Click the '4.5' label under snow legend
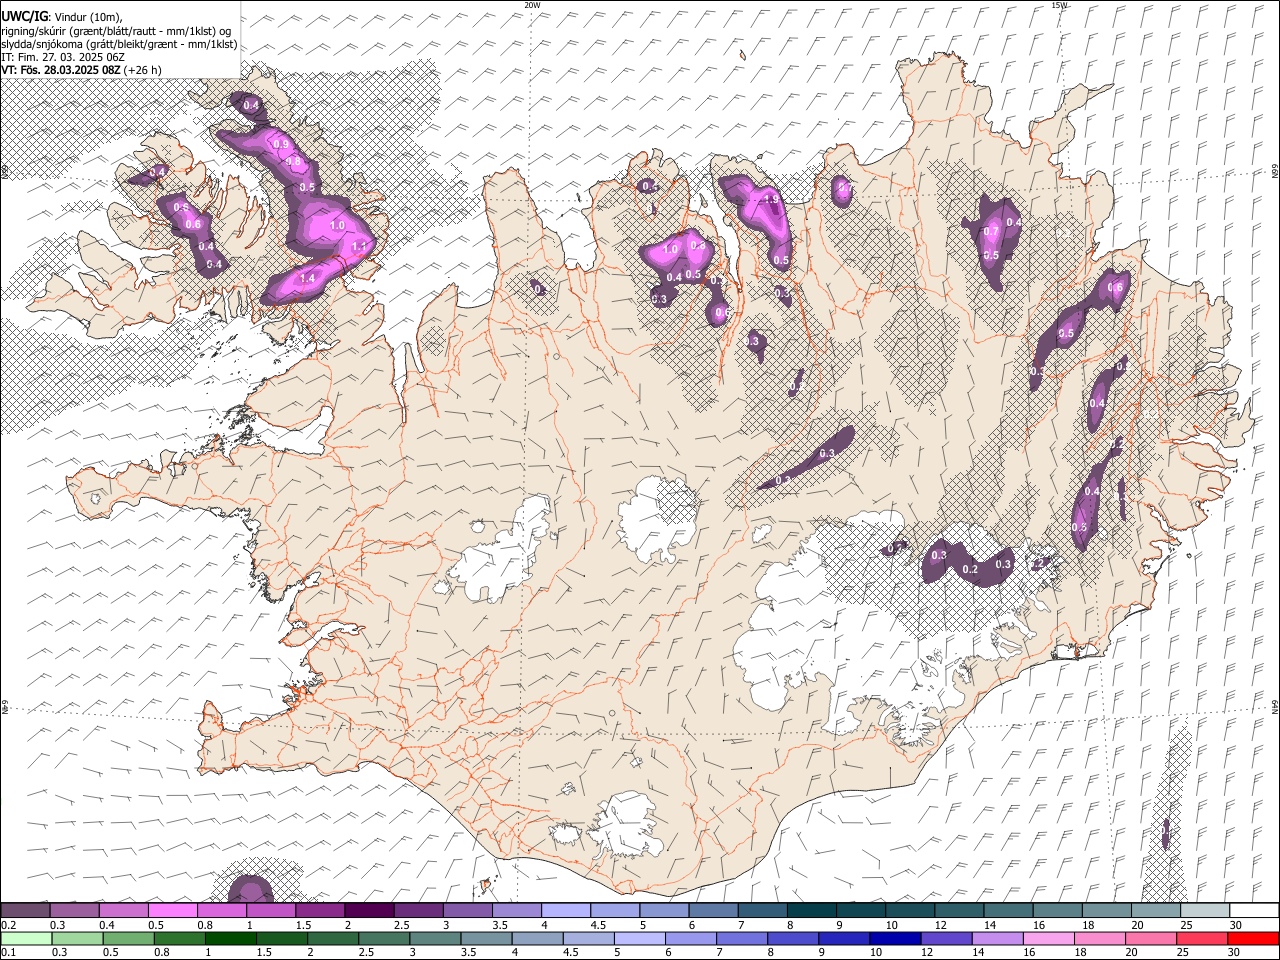The width and height of the screenshot is (1280, 960). pyautogui.click(x=598, y=925)
